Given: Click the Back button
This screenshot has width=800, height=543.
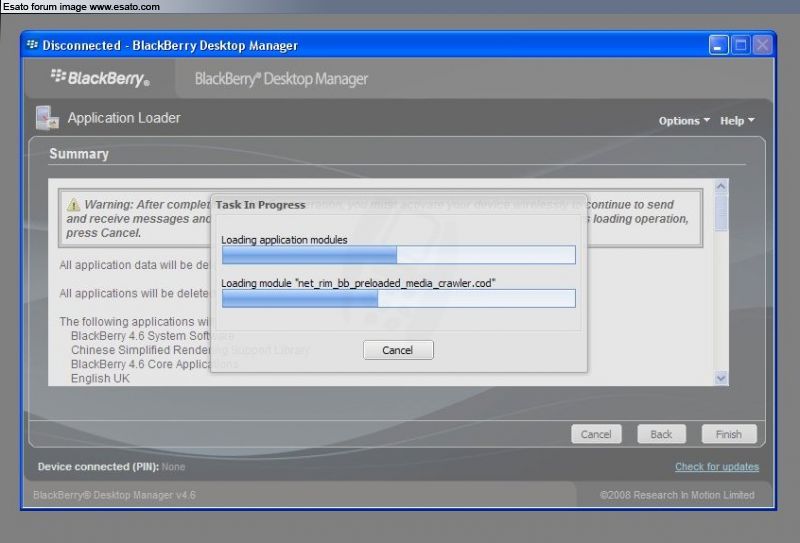Looking at the screenshot, I should (661, 434).
